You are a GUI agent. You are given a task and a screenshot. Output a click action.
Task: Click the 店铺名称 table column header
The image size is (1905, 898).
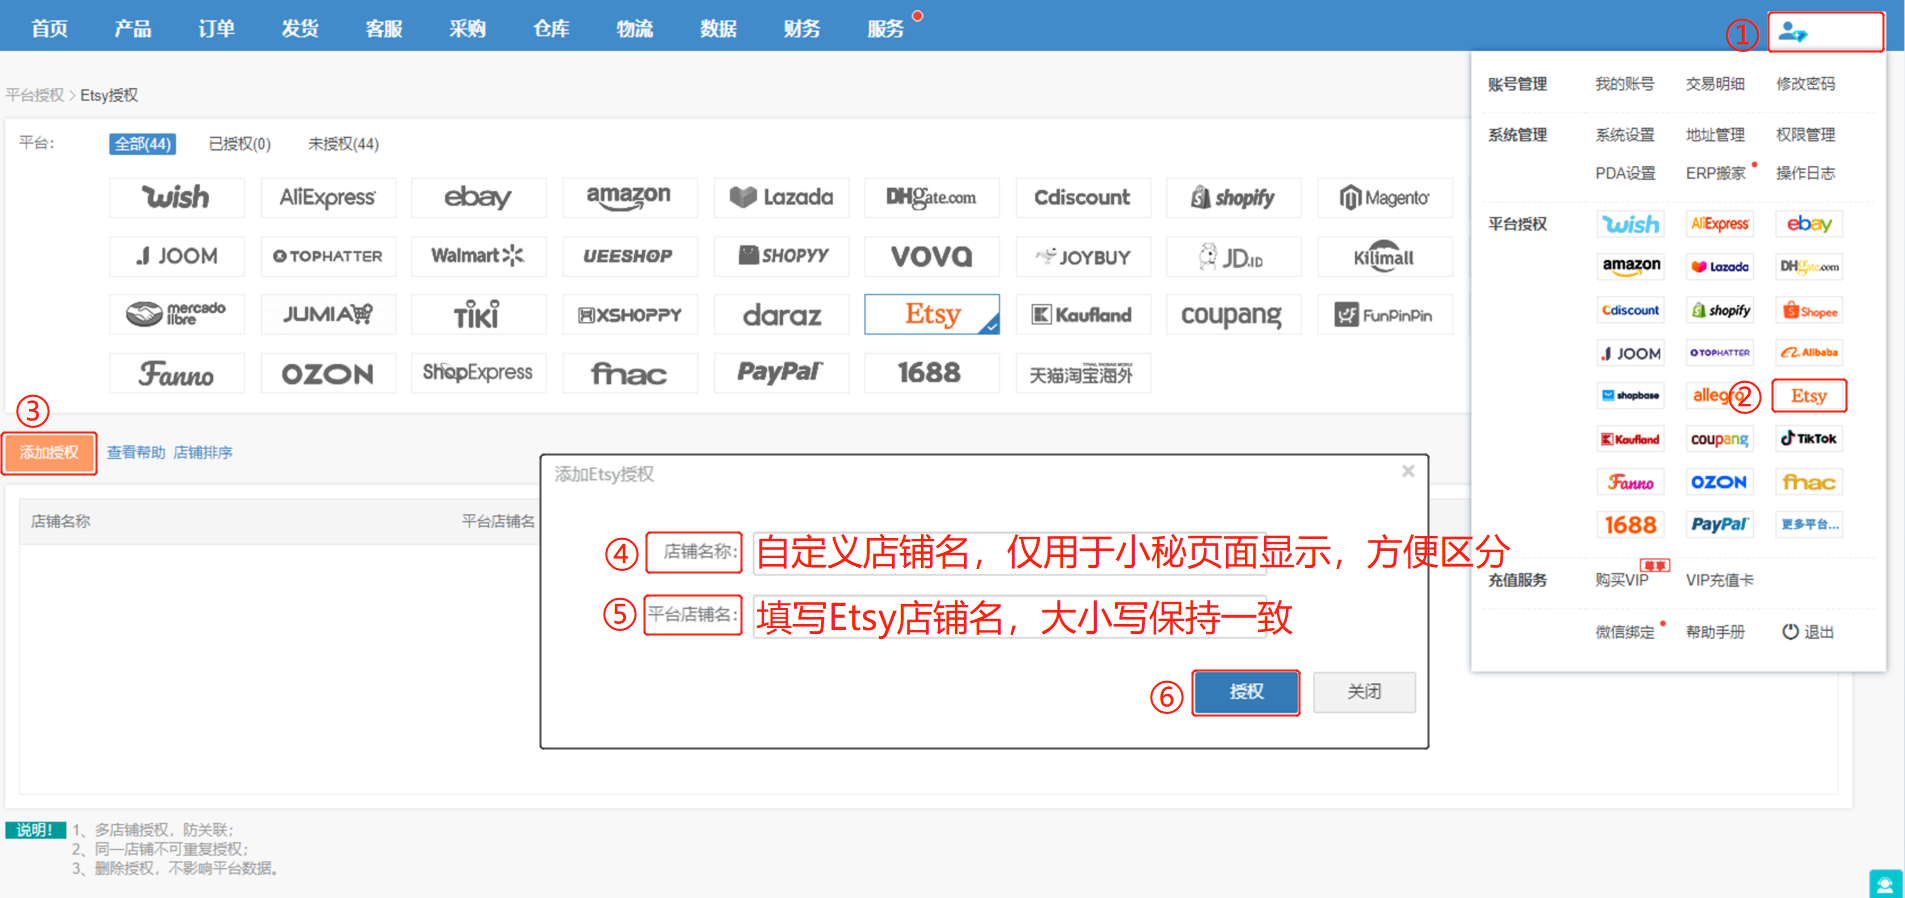click(x=60, y=521)
